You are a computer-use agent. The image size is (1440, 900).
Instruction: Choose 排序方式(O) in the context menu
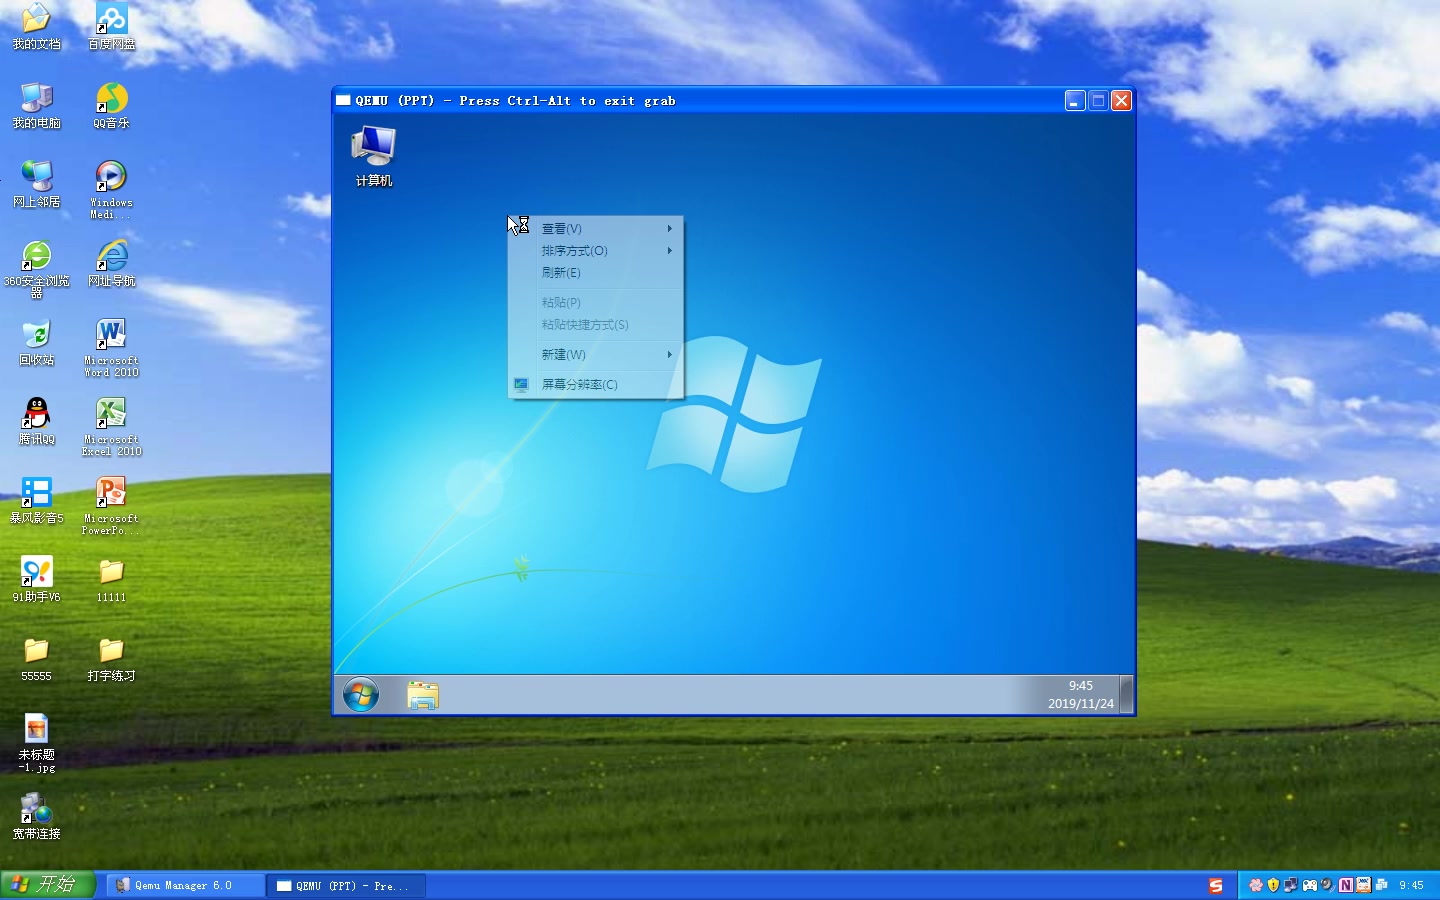pyautogui.click(x=596, y=251)
